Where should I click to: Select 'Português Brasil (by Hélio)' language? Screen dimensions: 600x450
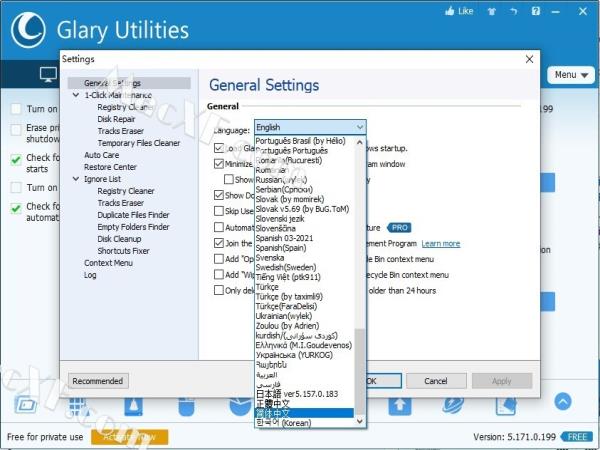pyautogui.click(x=305, y=141)
